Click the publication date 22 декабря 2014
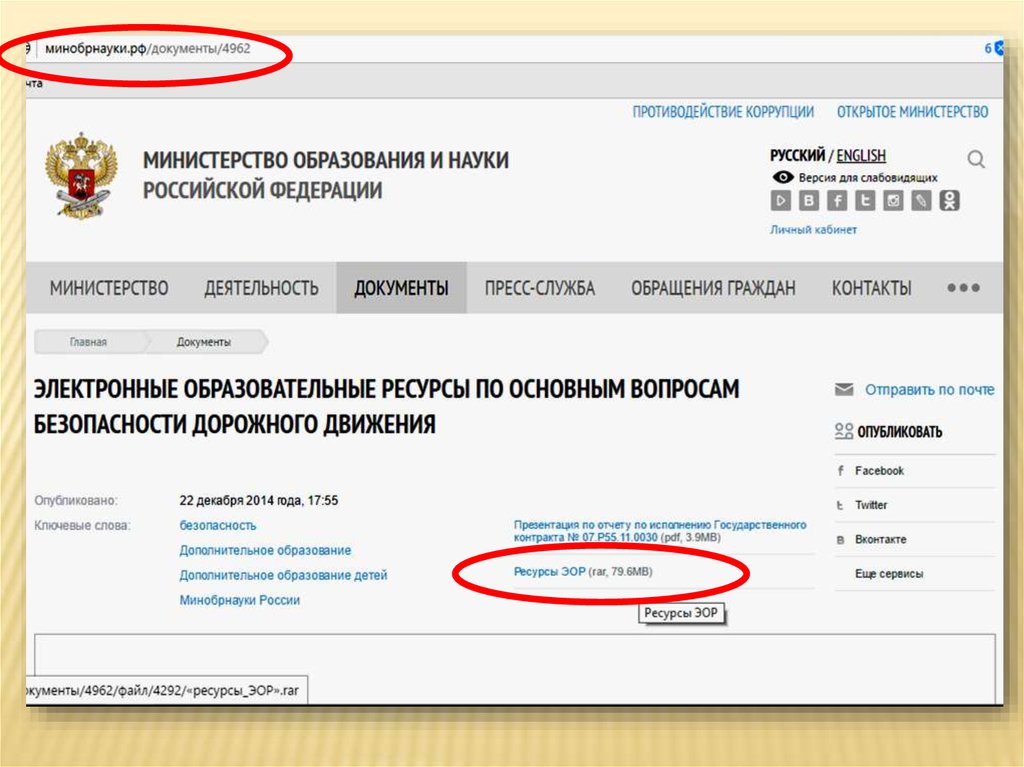Viewport: 1024px width, 767px height. (259, 500)
